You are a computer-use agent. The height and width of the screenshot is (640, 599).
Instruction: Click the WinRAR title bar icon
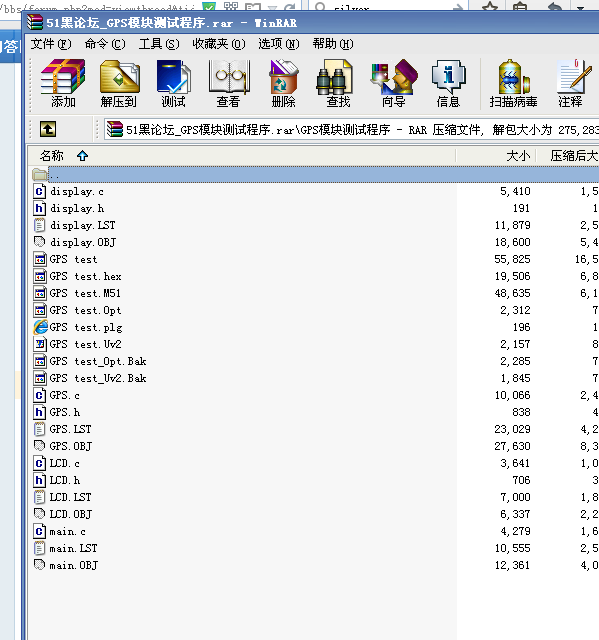[x=35, y=22]
